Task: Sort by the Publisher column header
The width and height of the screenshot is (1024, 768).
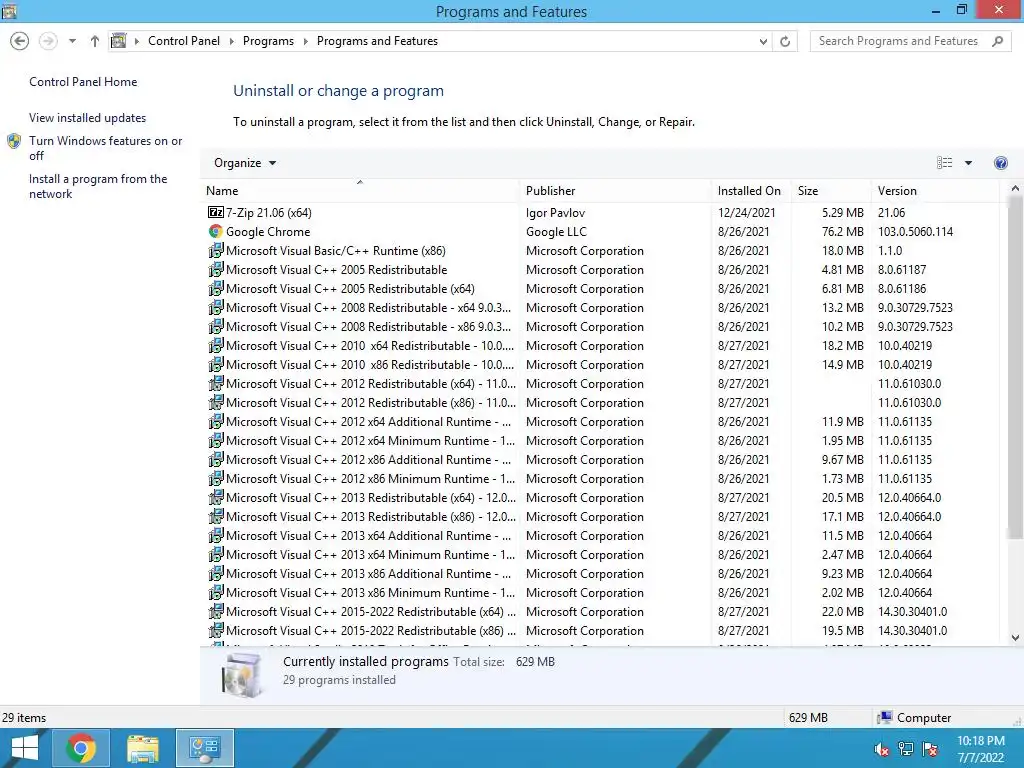Action: (x=615, y=191)
